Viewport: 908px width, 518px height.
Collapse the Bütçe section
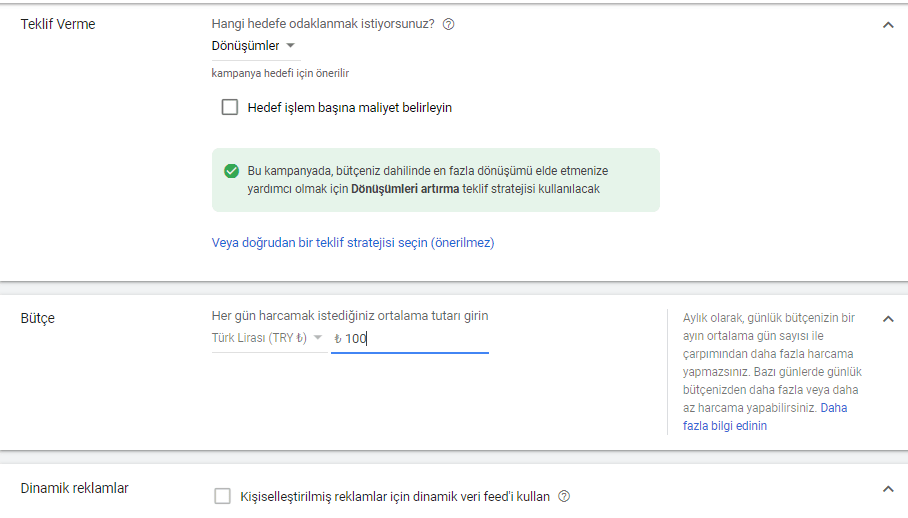point(888,319)
